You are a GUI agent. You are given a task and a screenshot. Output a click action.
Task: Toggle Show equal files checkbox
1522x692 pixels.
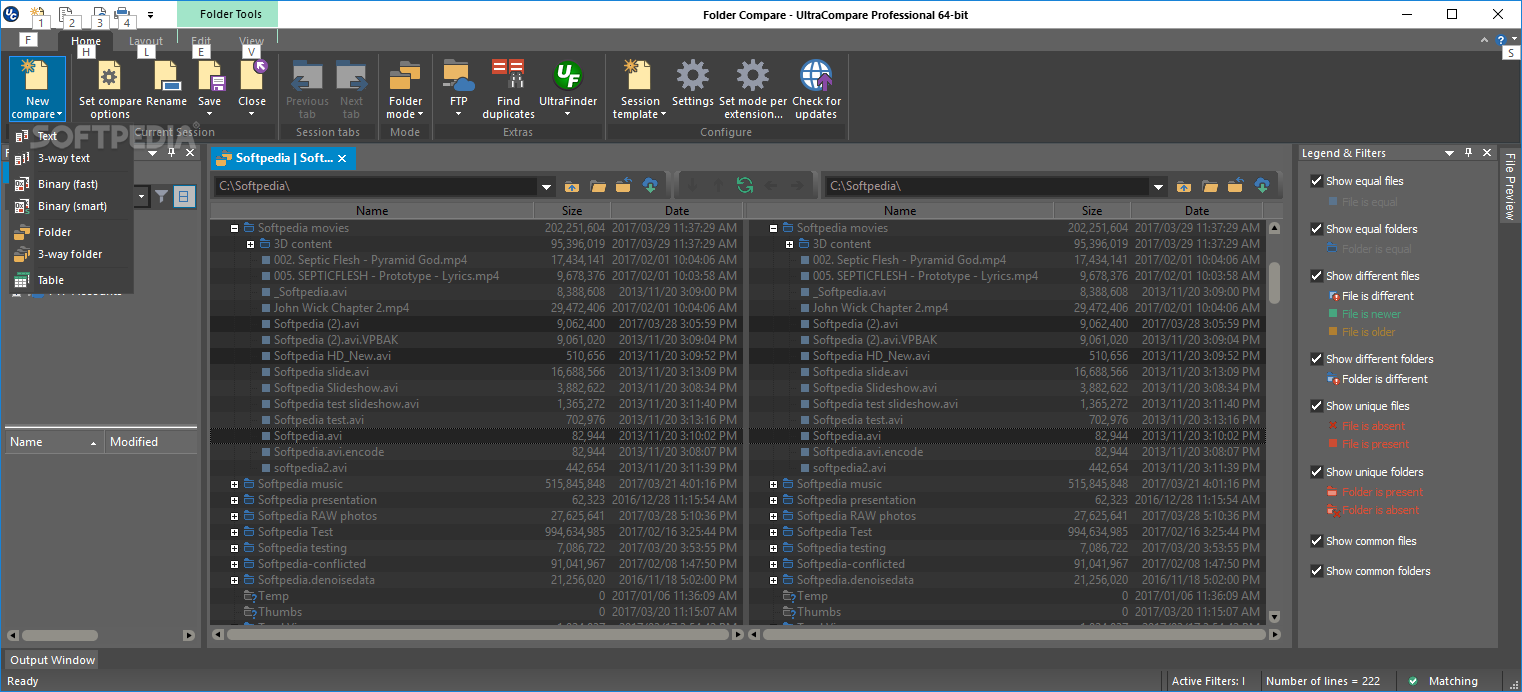point(1317,181)
